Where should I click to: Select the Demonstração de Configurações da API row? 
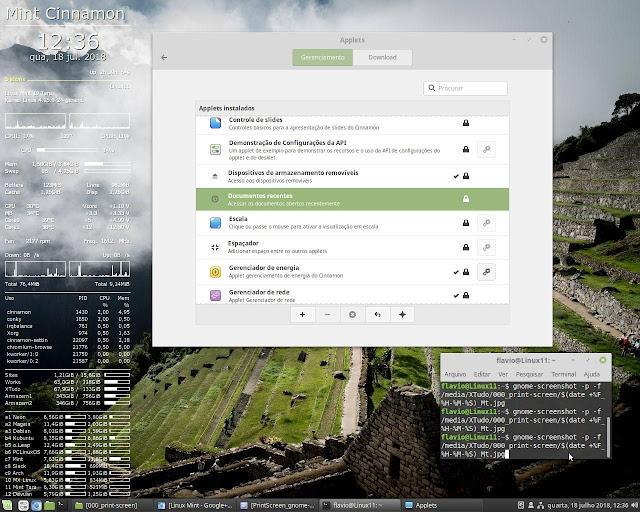coord(352,149)
